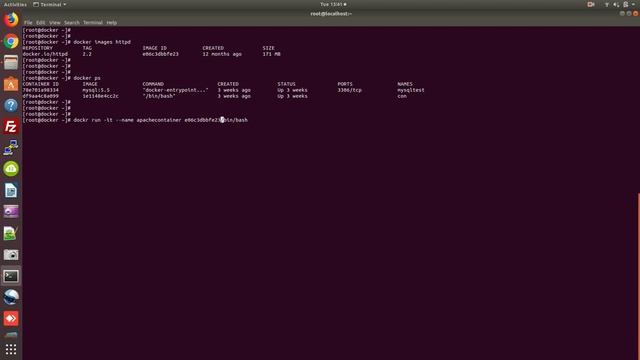Open the power status icon in top bar
Screen dimensions: 640x360
[x=625, y=4]
